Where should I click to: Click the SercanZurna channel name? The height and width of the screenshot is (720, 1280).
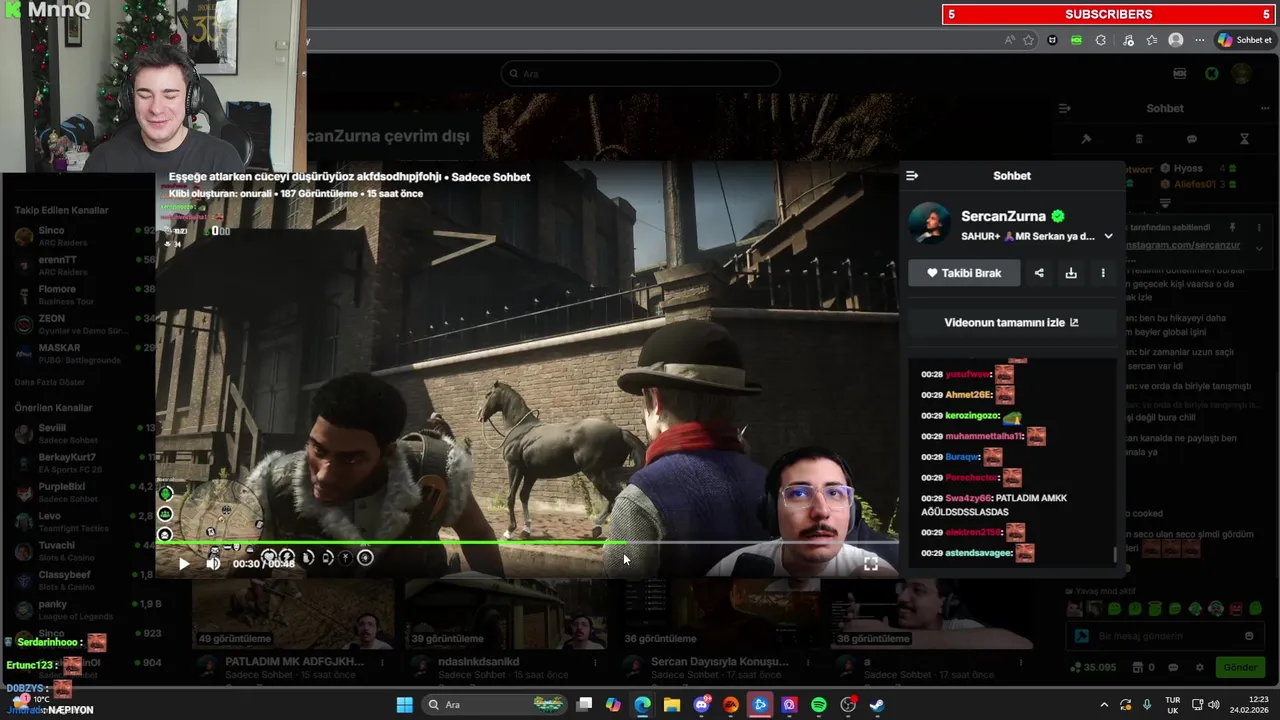(1003, 216)
